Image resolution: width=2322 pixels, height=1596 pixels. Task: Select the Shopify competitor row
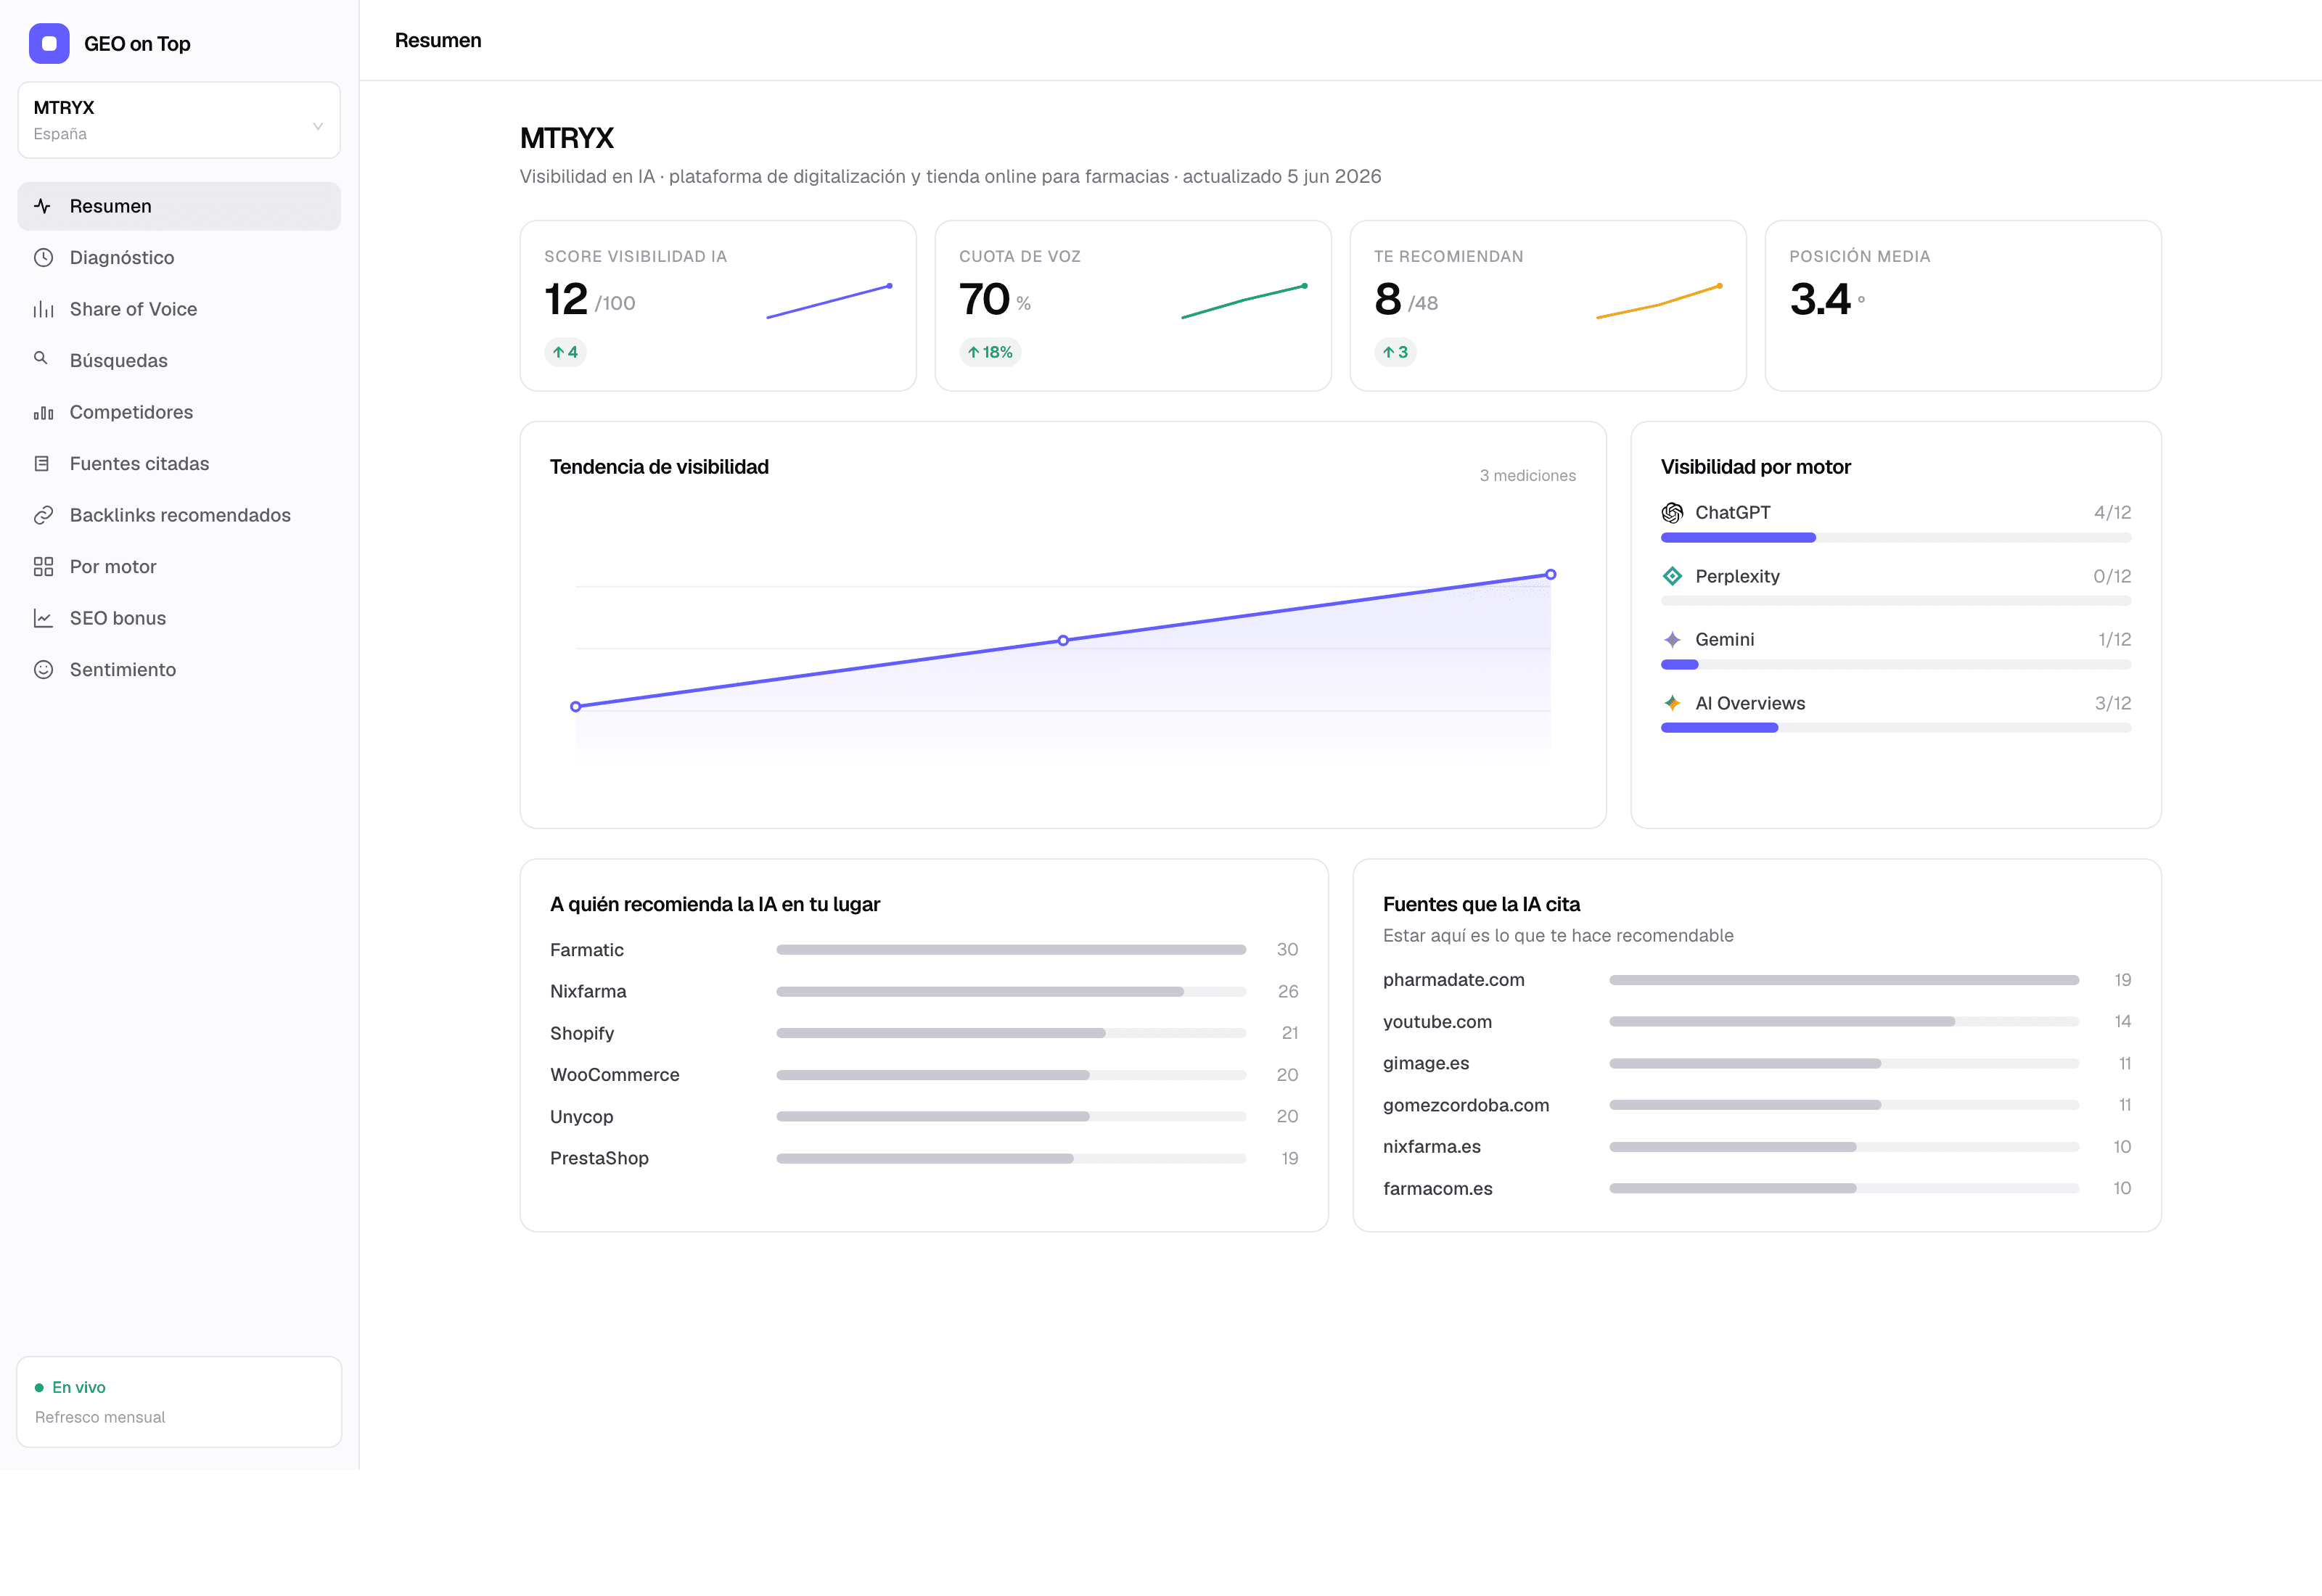pyautogui.click(x=924, y=1033)
